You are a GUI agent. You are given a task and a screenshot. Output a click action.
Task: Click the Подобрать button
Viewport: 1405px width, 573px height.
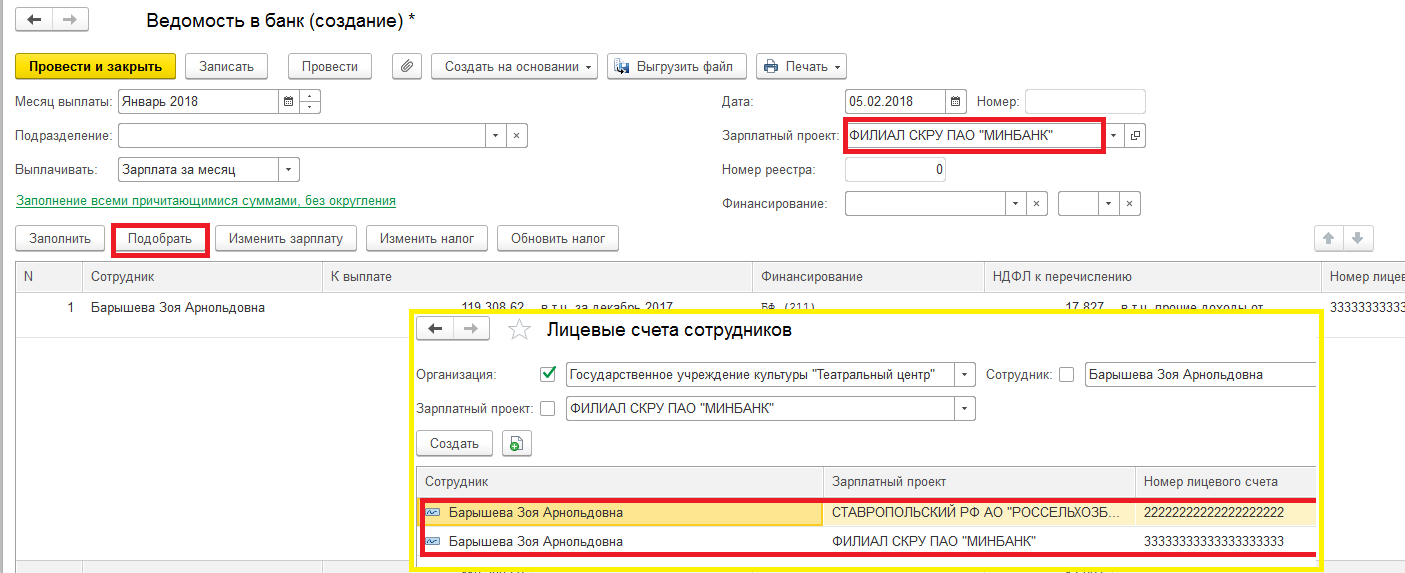pos(160,239)
